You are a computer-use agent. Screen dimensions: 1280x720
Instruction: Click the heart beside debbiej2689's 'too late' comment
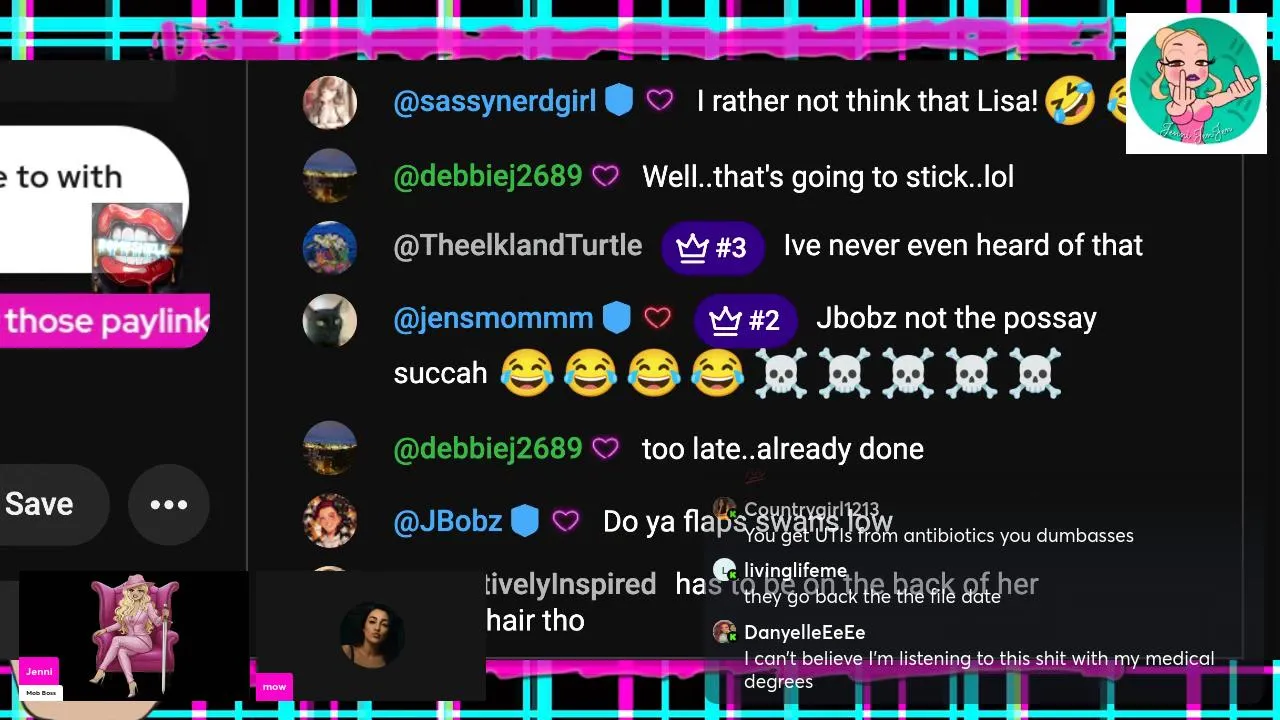(x=605, y=448)
